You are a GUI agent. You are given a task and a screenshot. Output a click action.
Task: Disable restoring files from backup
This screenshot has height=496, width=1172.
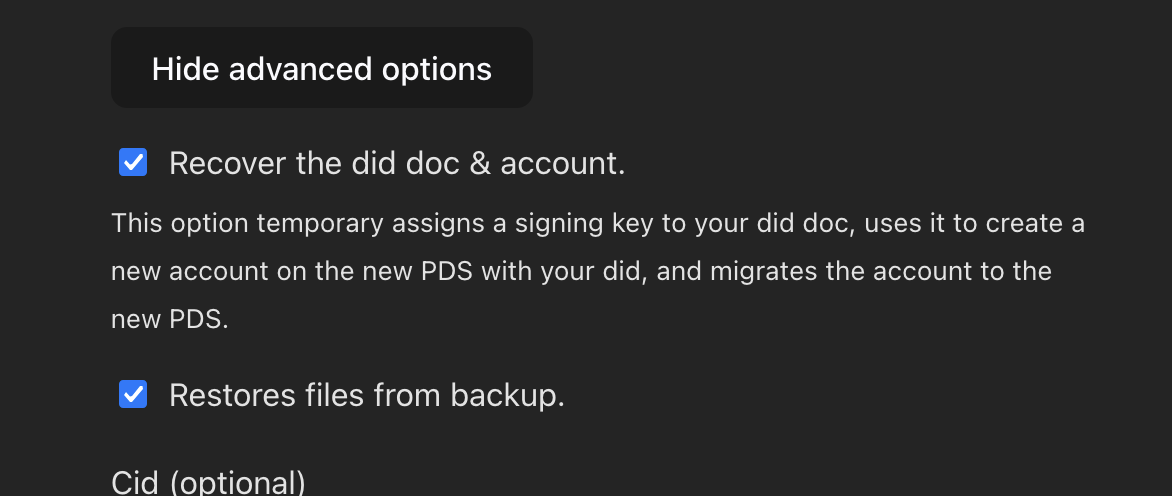pyautogui.click(x=133, y=395)
